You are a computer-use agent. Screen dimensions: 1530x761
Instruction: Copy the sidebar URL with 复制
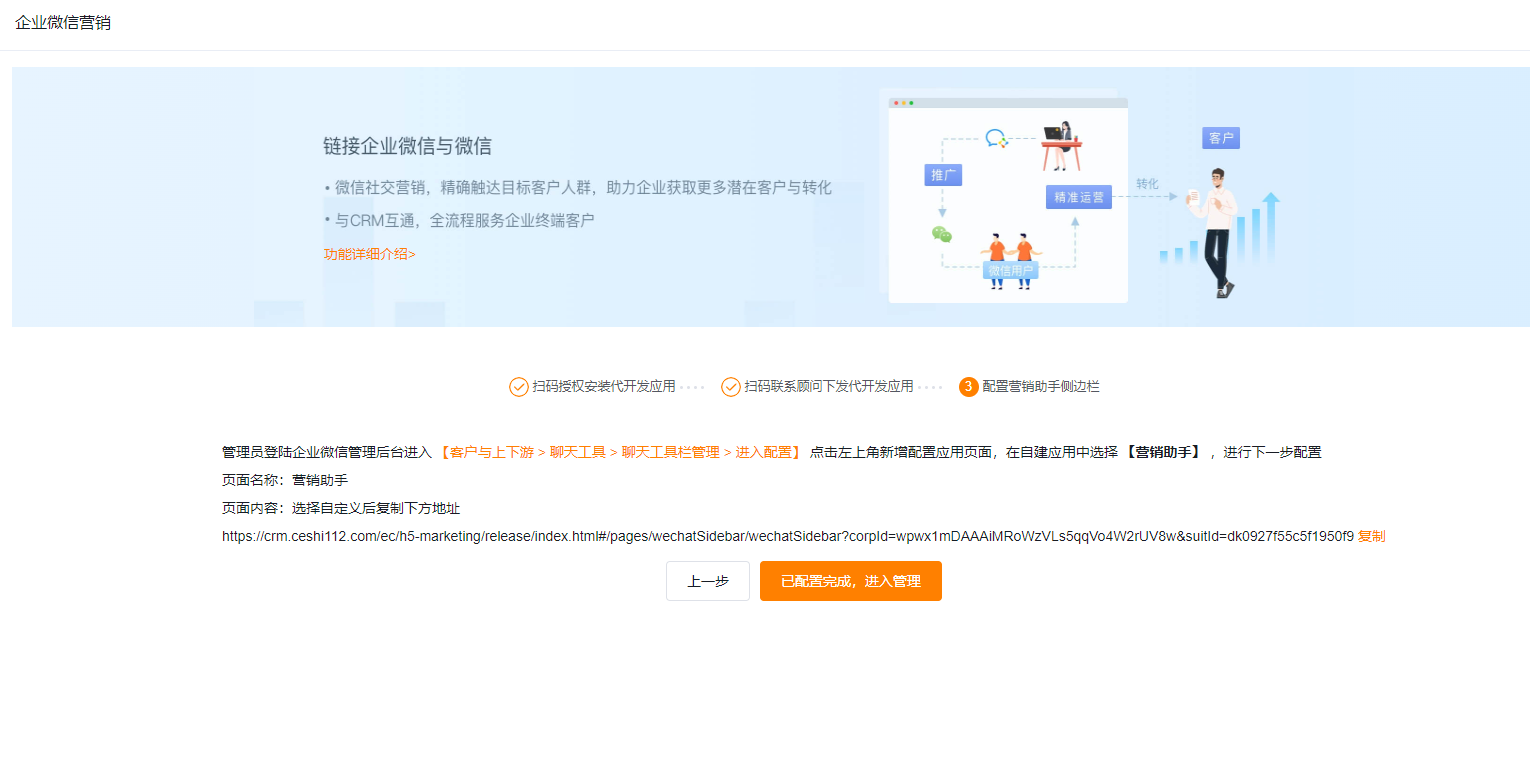click(x=1372, y=536)
